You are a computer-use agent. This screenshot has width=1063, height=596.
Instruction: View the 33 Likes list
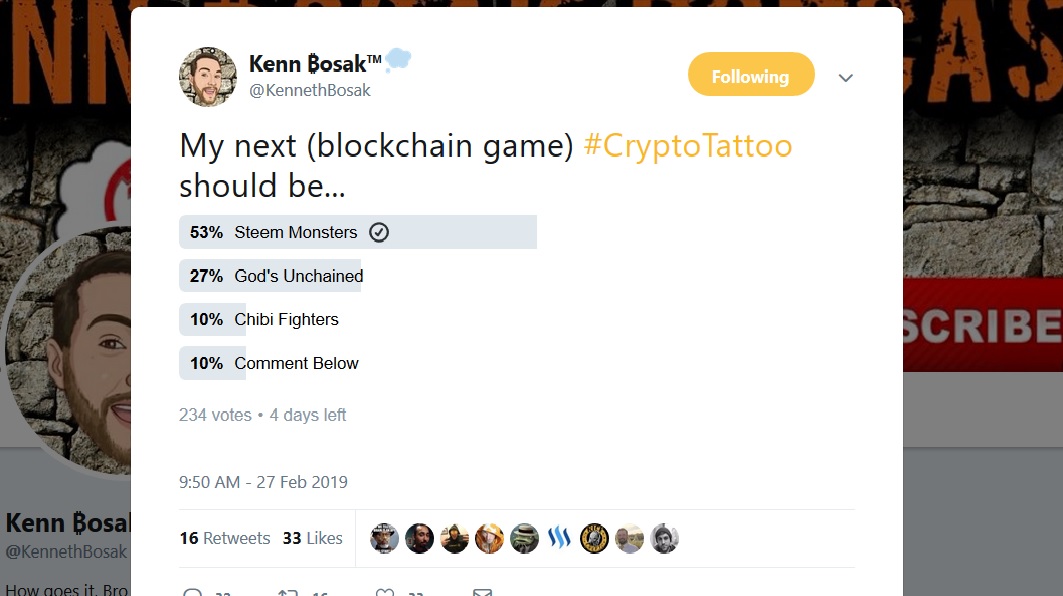[x=312, y=538]
